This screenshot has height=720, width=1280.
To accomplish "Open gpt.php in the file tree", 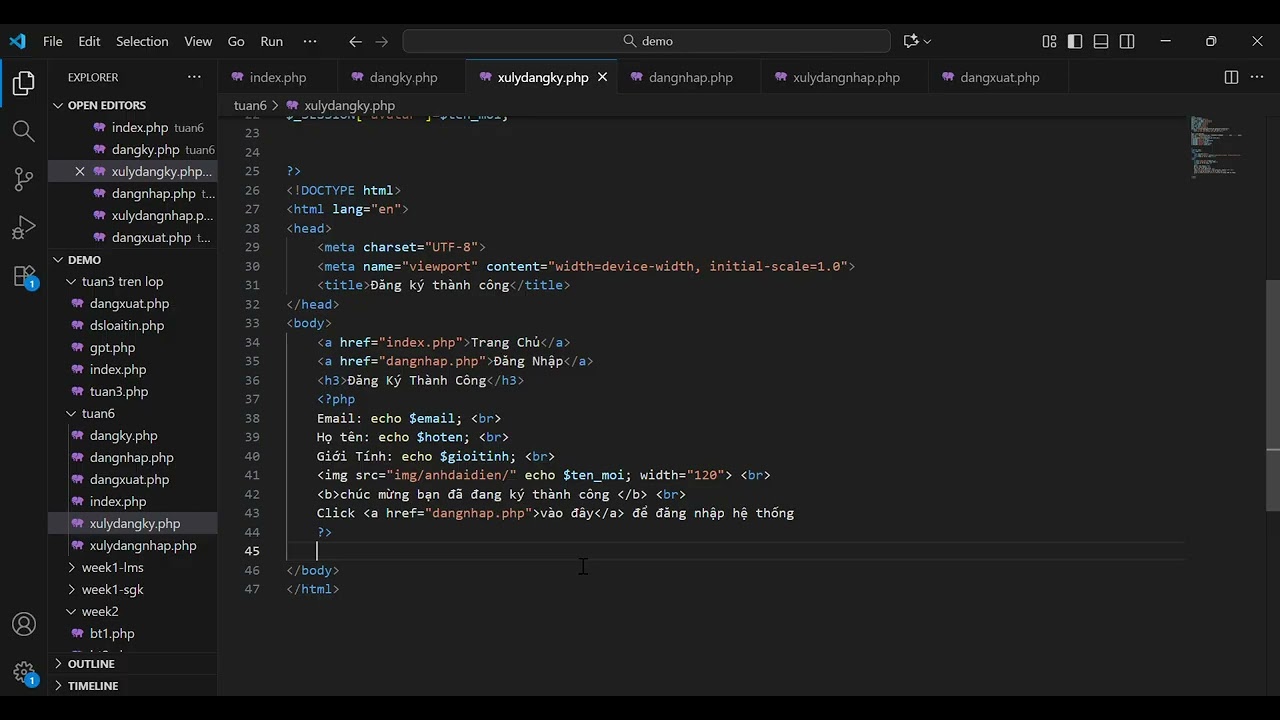I will point(132,348).
